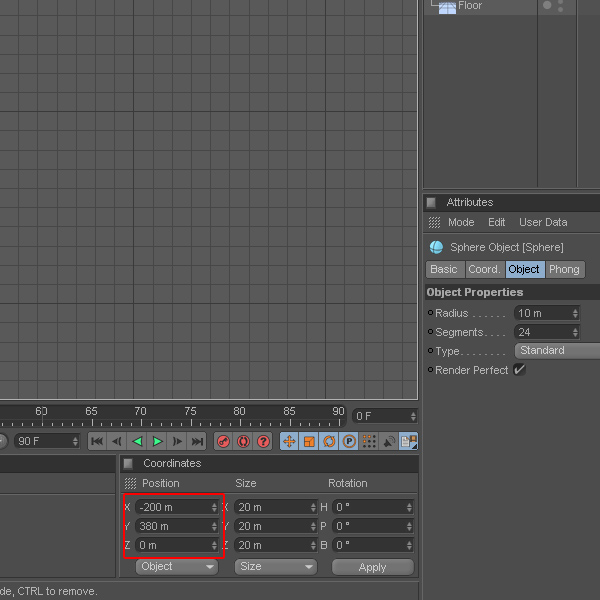This screenshot has width=600, height=600.
Task: Click the Sphere Object icon in Attributes
Action: pos(436,247)
